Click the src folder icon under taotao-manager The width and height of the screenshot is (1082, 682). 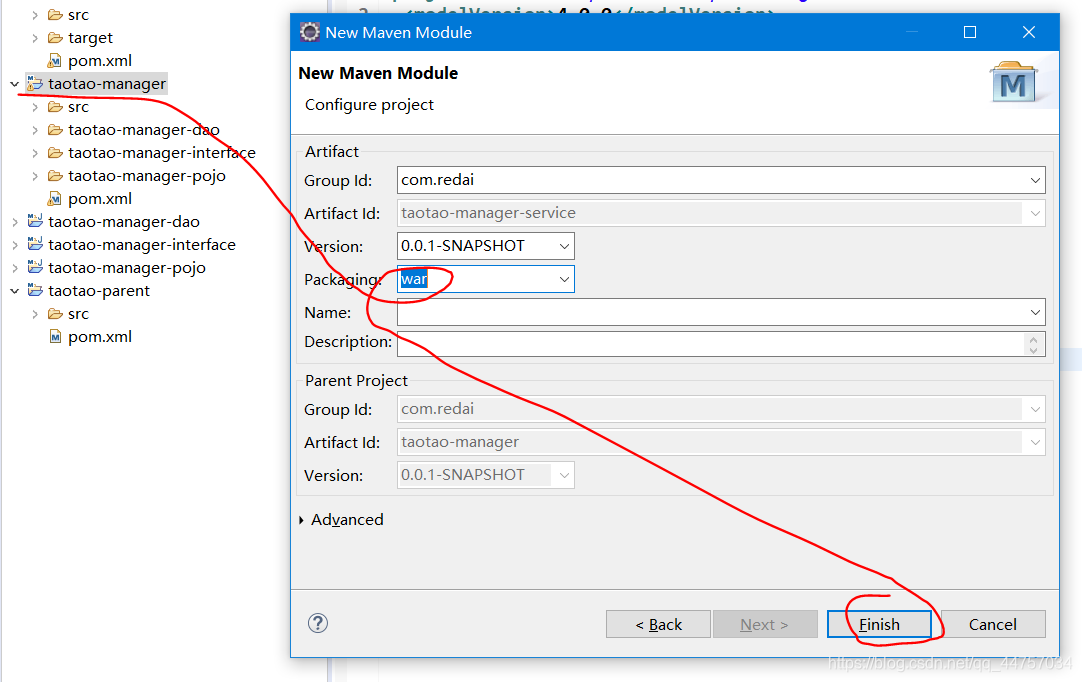pos(55,107)
